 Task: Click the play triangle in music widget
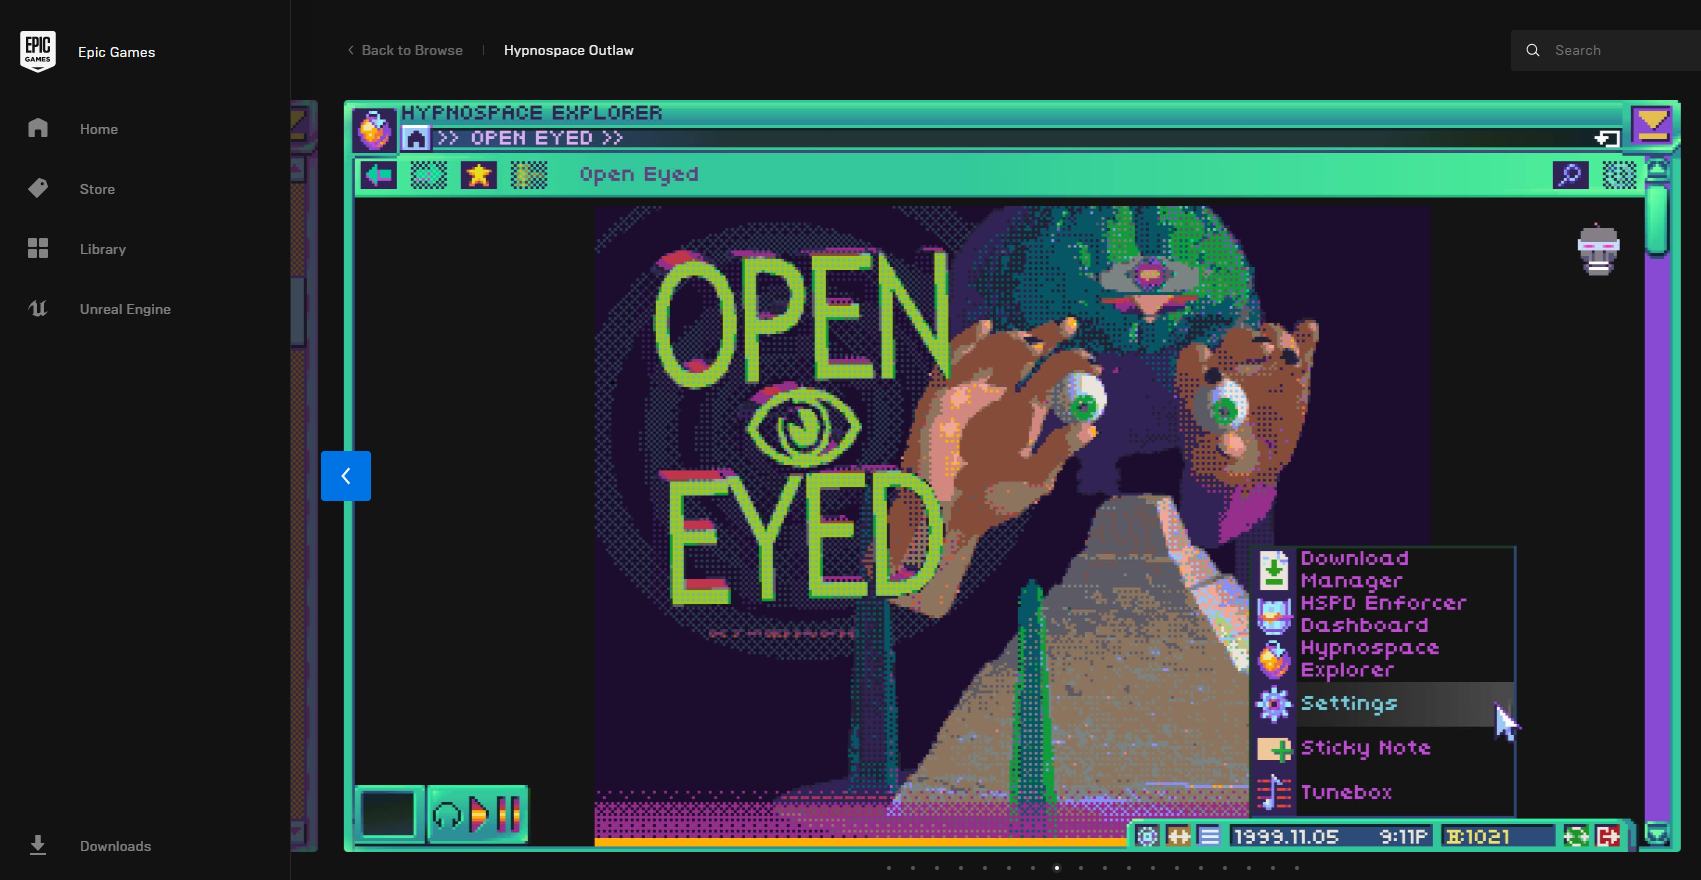[479, 815]
